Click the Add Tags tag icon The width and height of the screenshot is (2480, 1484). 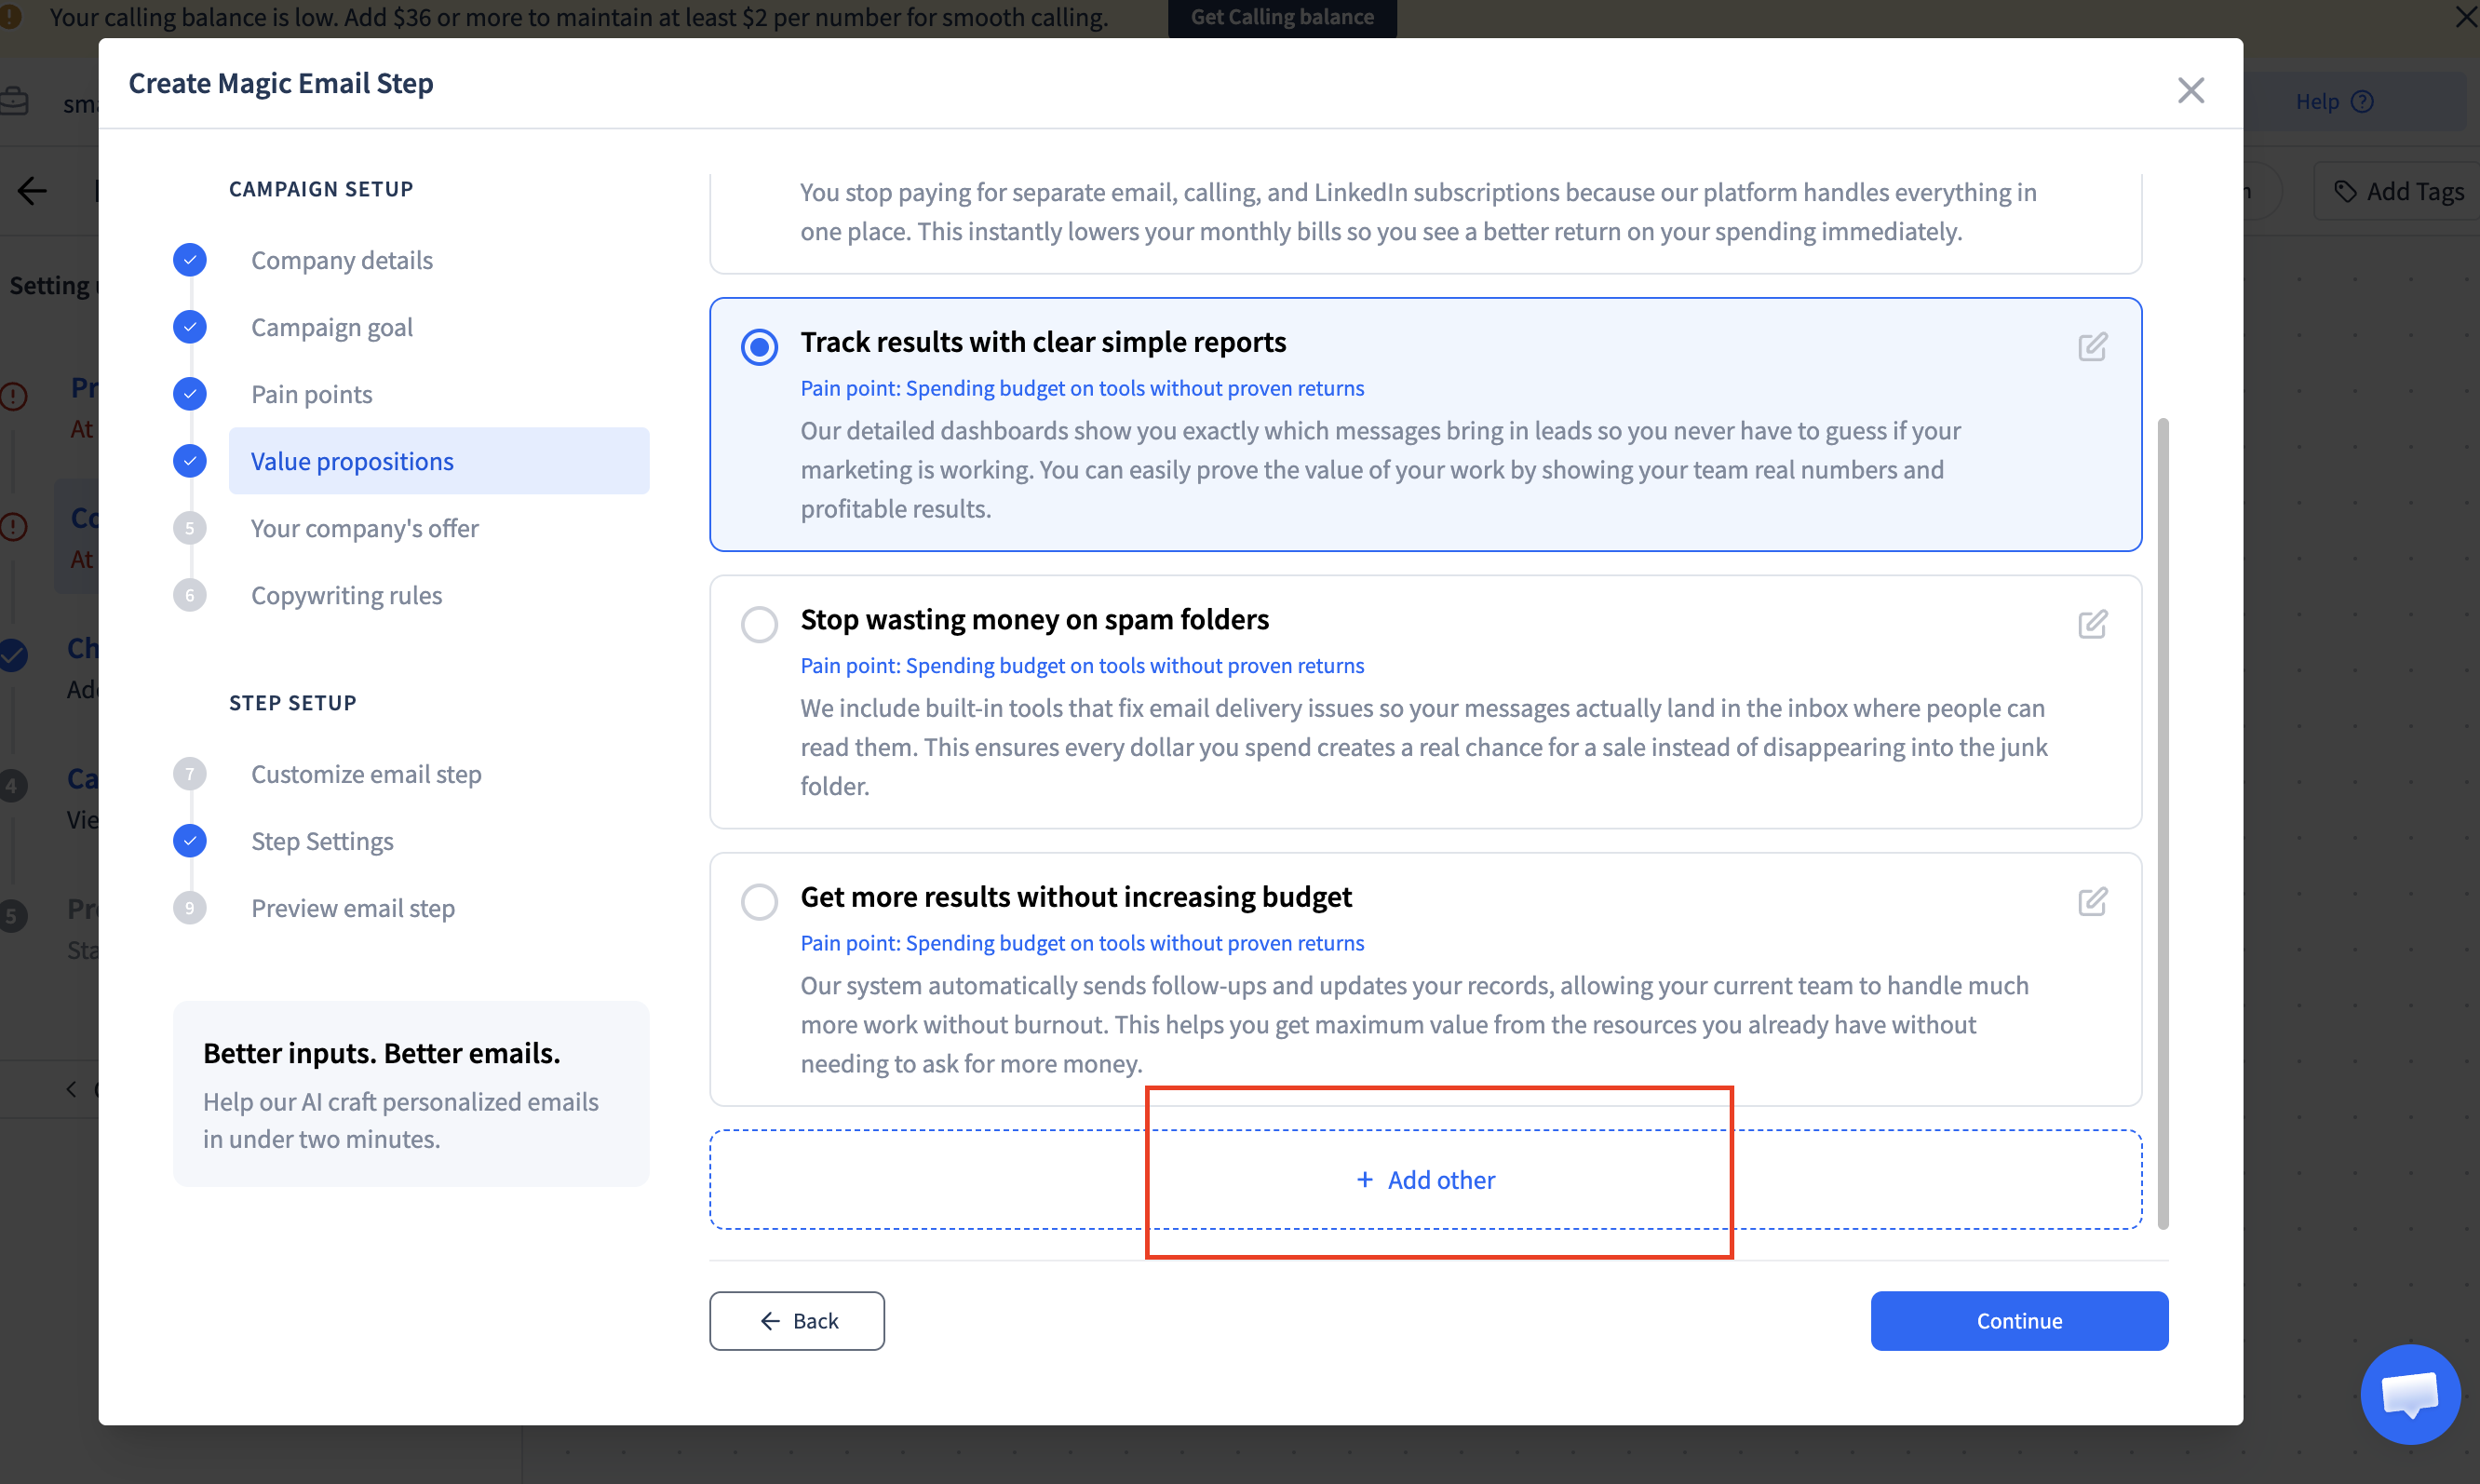point(2345,191)
